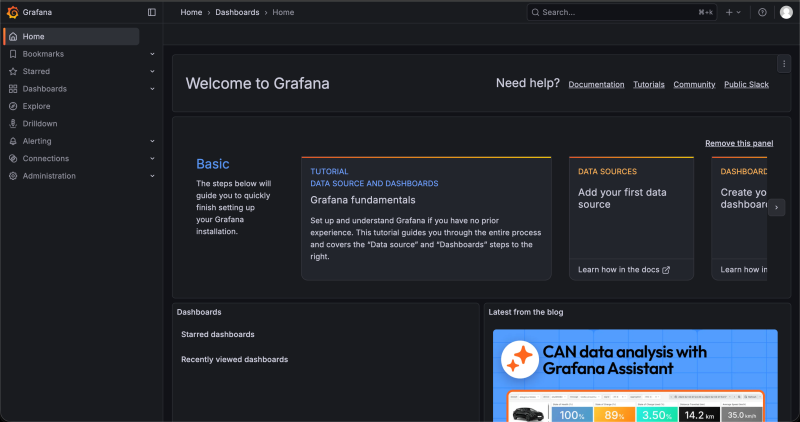Image resolution: width=800 pixels, height=422 pixels.
Task: Open the panel's three-dot menu
Action: point(783,63)
